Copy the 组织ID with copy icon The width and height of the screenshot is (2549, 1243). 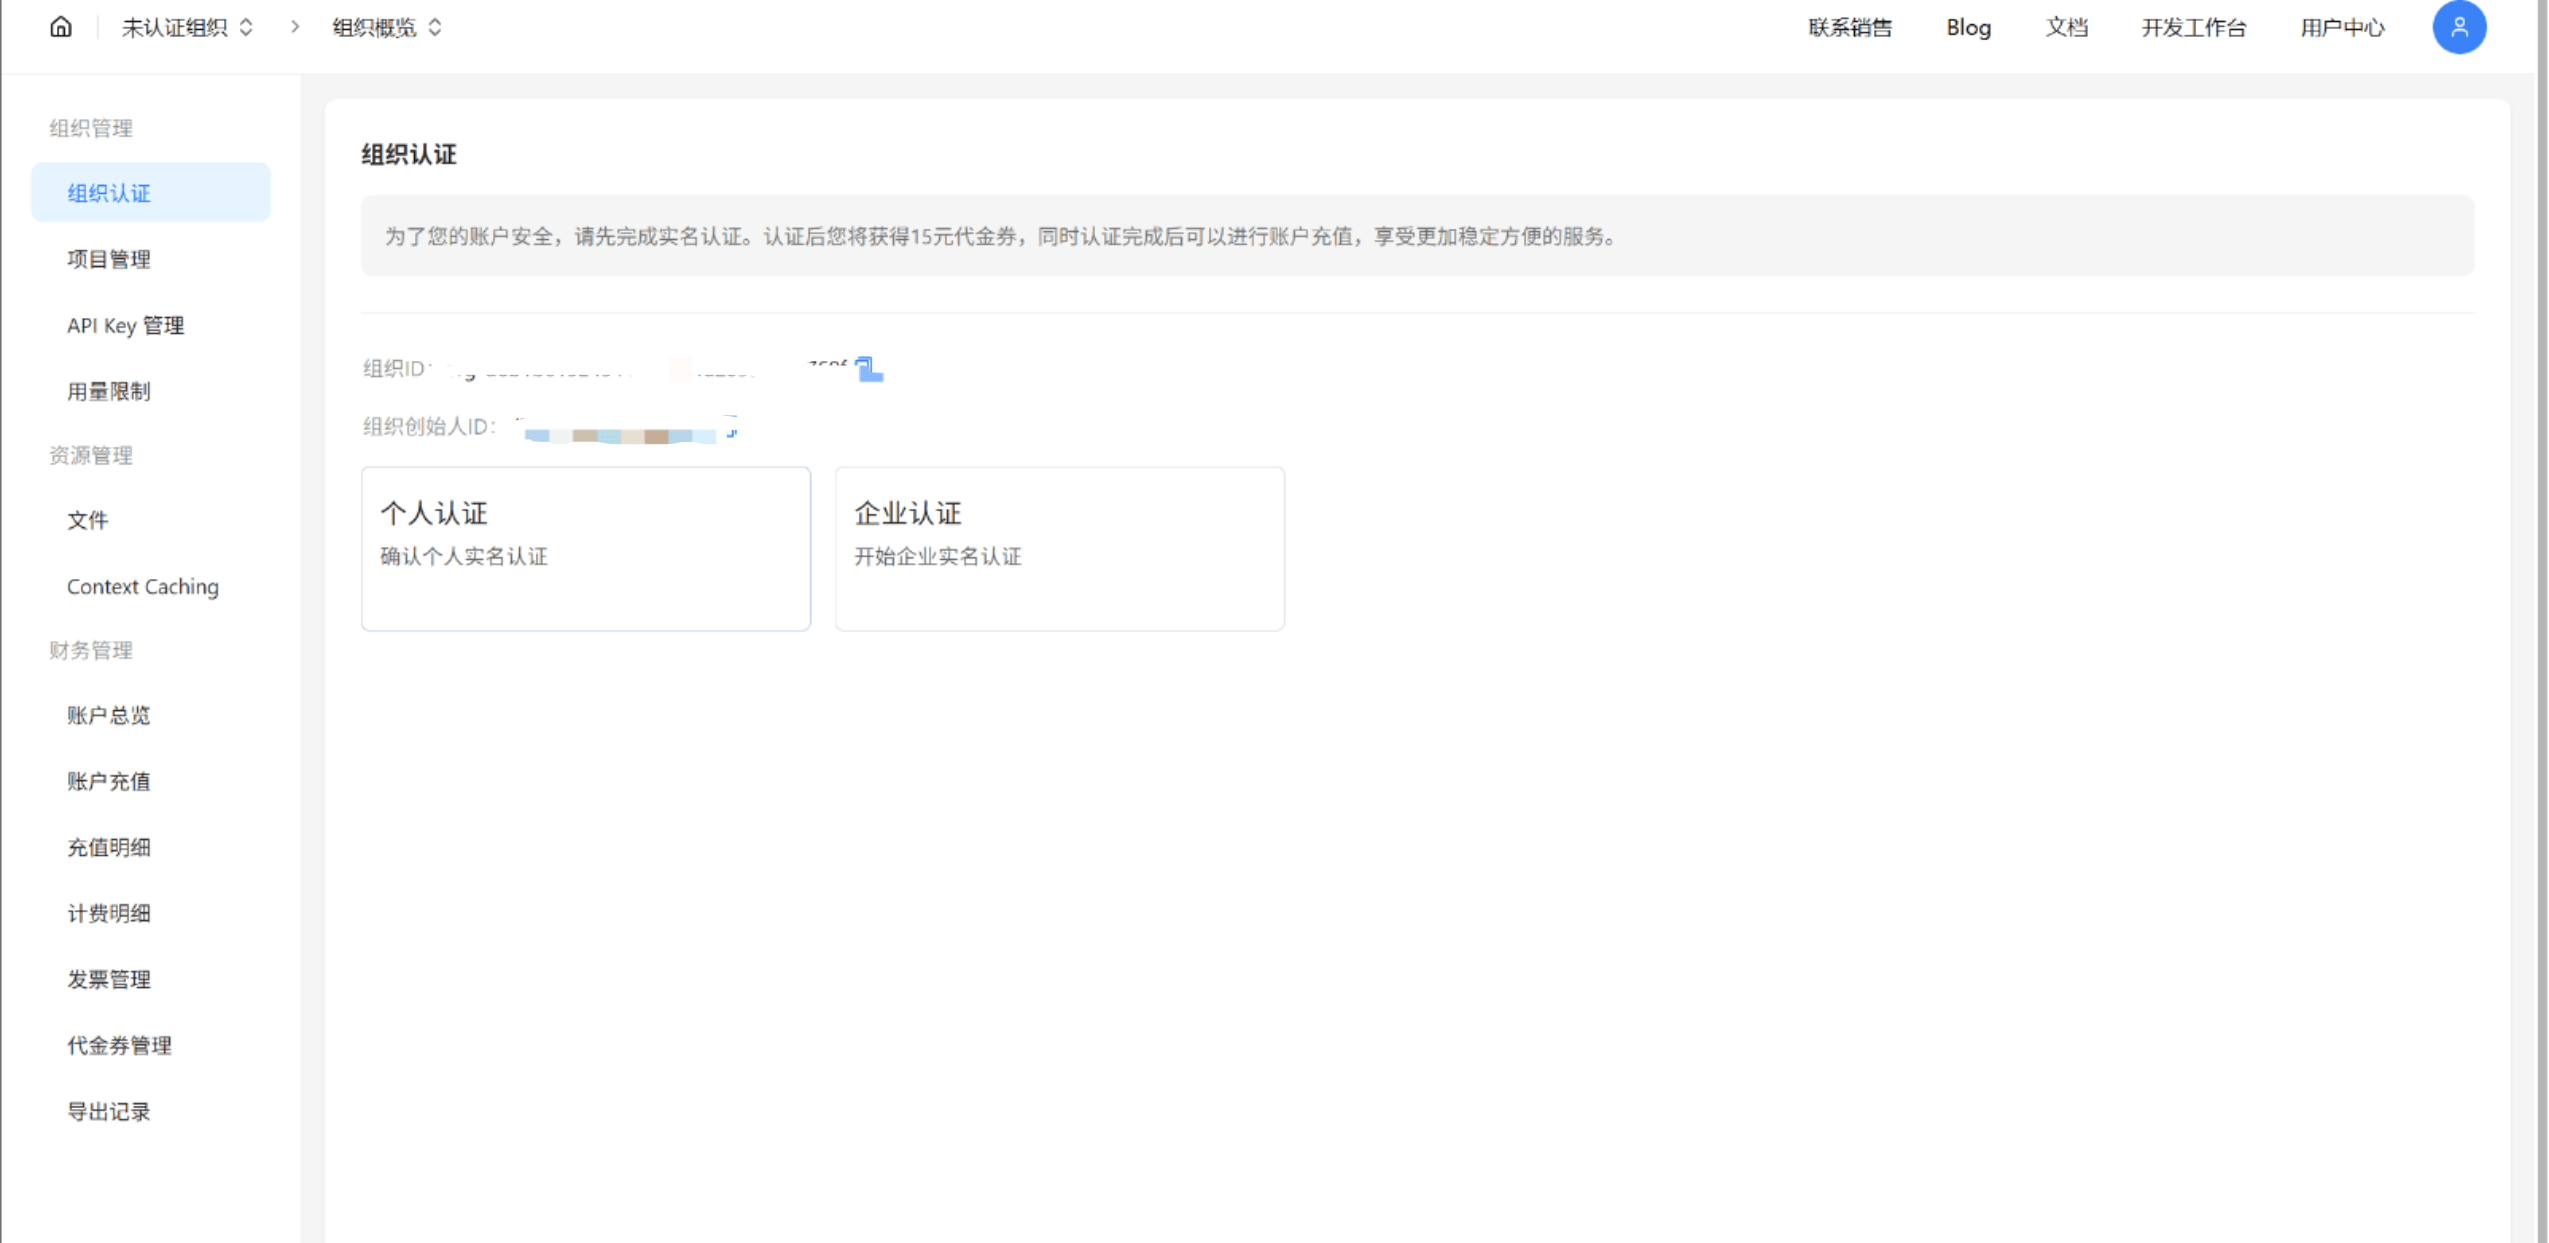click(x=869, y=369)
